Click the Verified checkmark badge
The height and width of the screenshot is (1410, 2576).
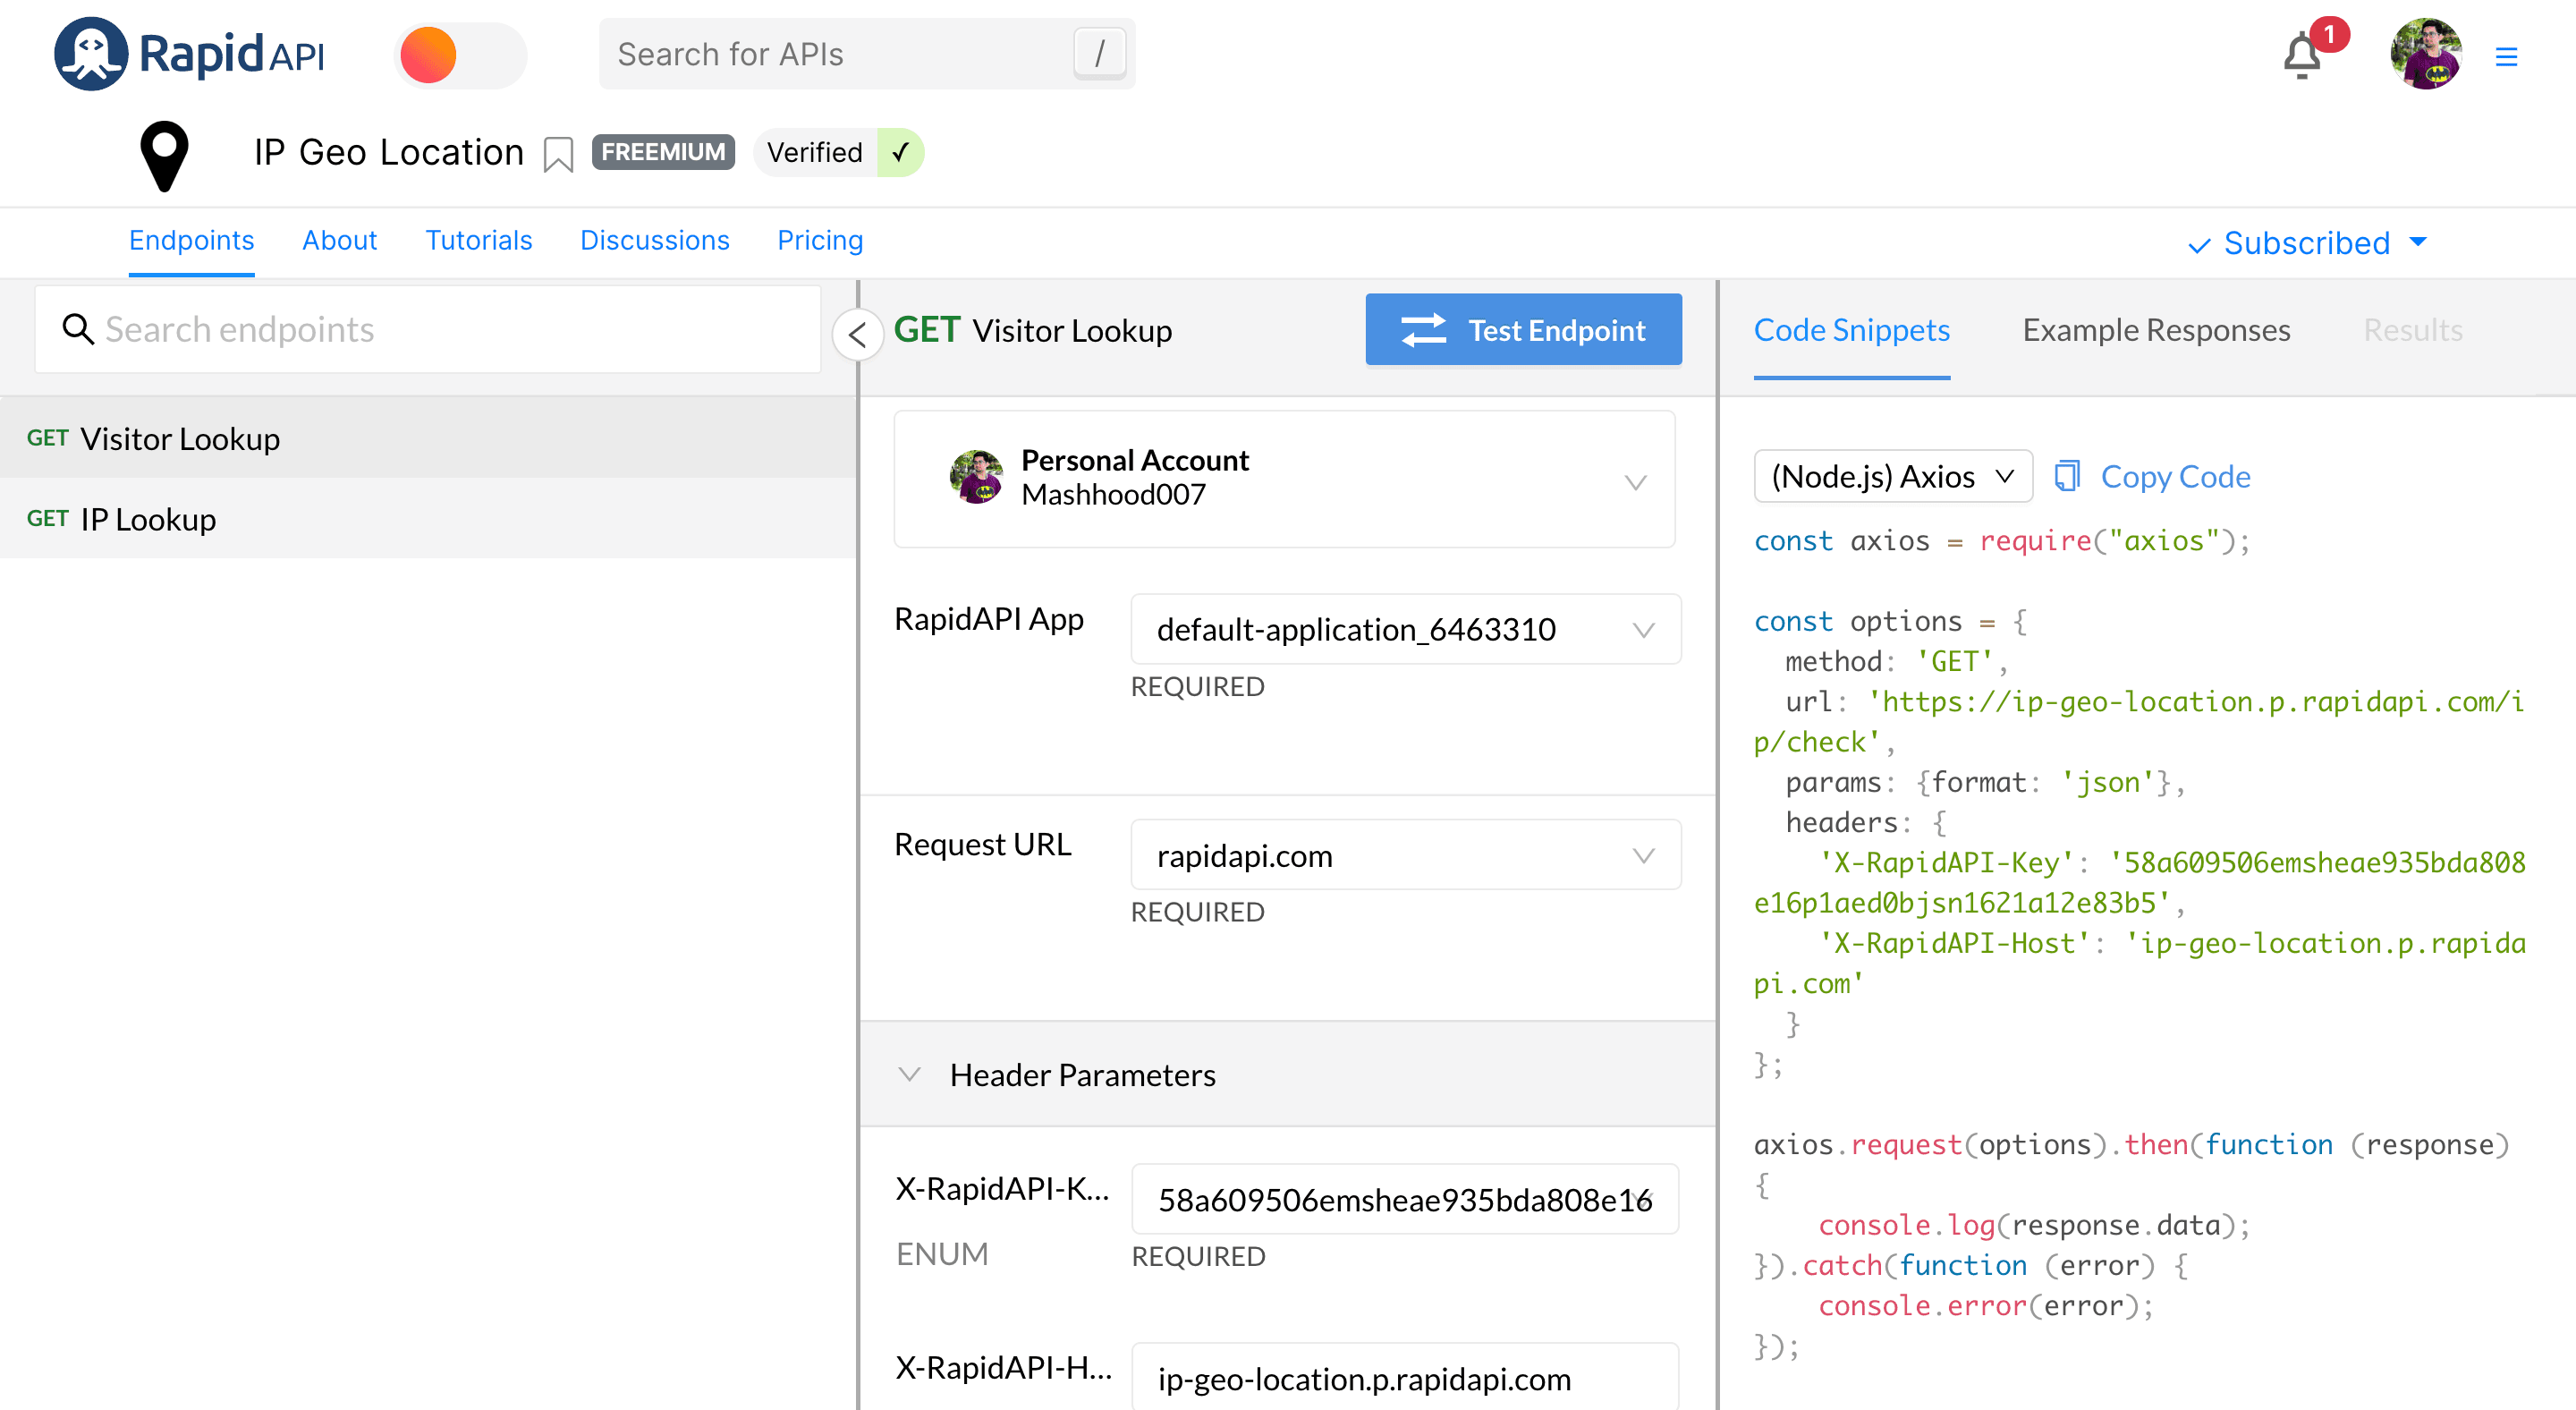(838, 152)
